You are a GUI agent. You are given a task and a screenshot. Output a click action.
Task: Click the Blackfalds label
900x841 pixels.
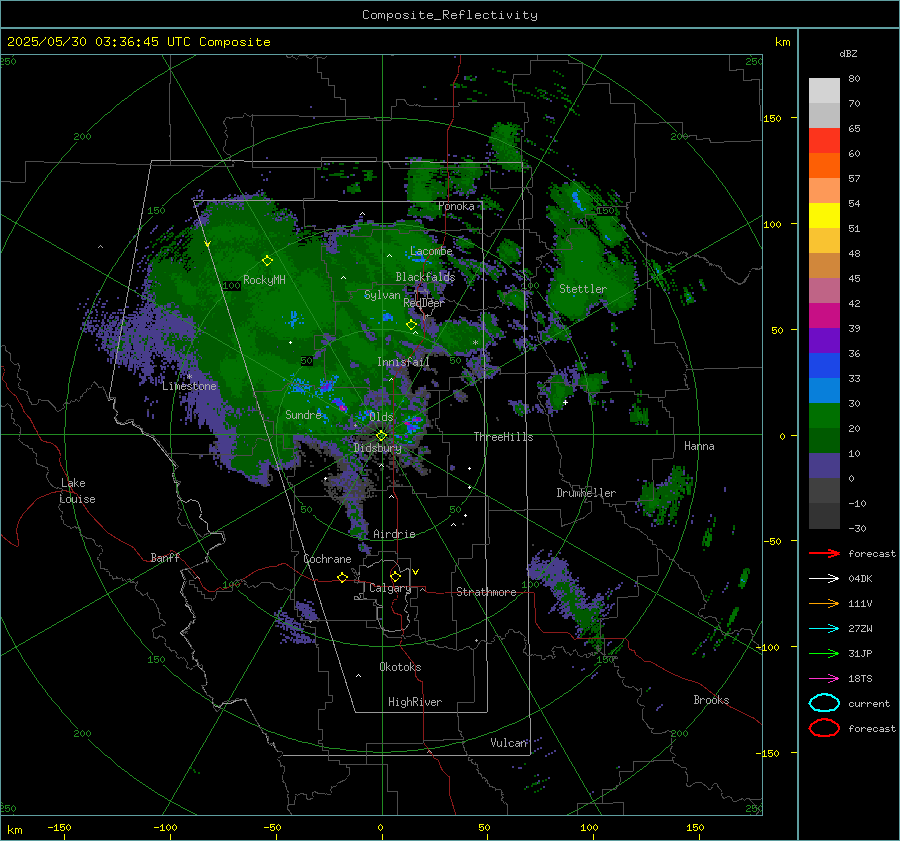(x=425, y=277)
